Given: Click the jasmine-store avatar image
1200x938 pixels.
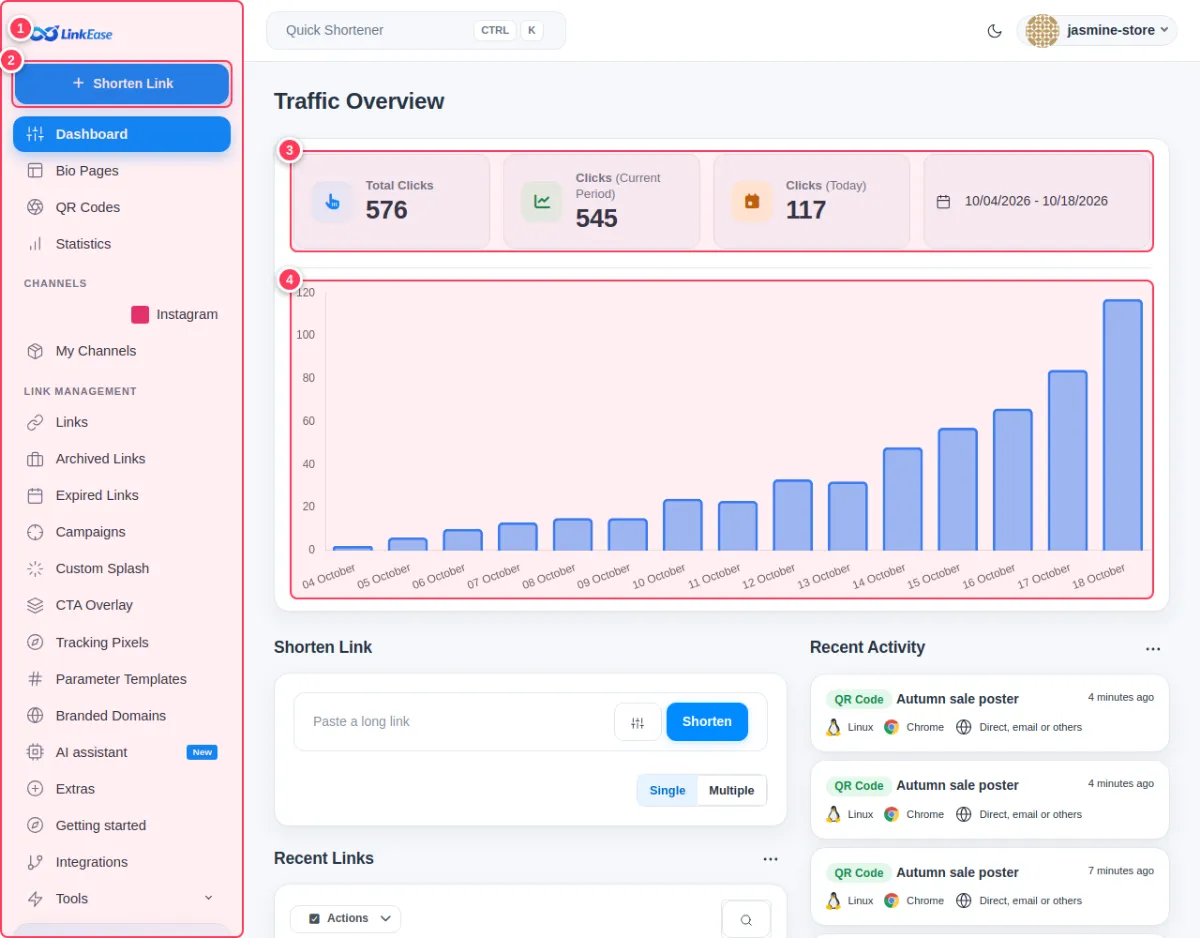Looking at the screenshot, I should (x=1042, y=30).
